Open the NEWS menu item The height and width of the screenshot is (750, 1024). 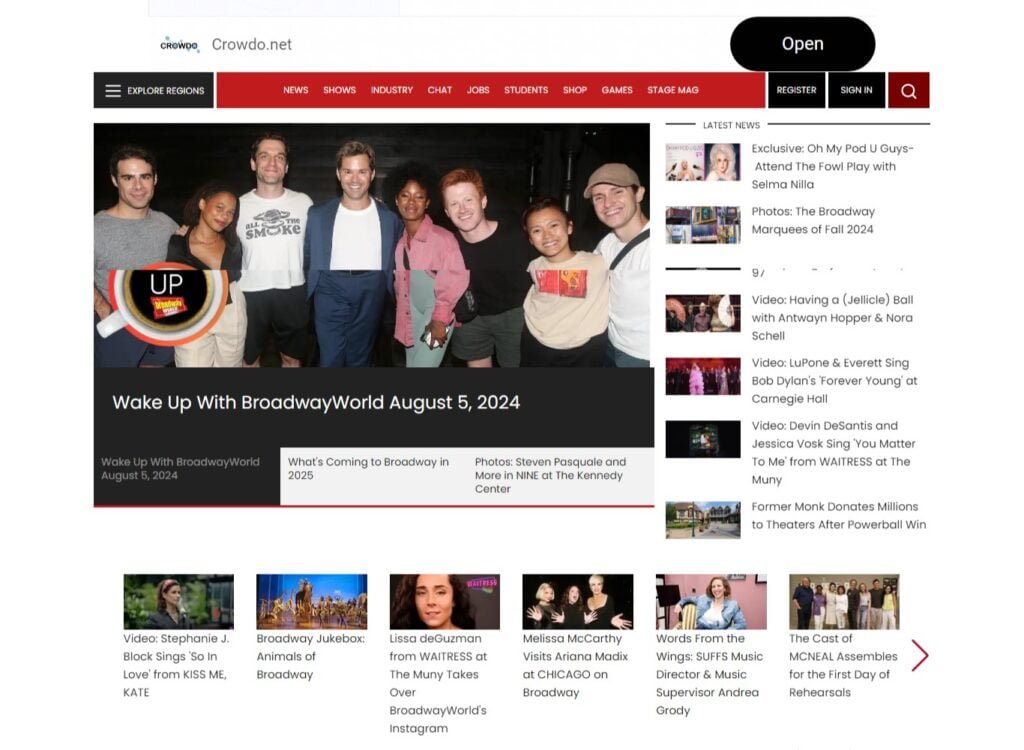(295, 90)
